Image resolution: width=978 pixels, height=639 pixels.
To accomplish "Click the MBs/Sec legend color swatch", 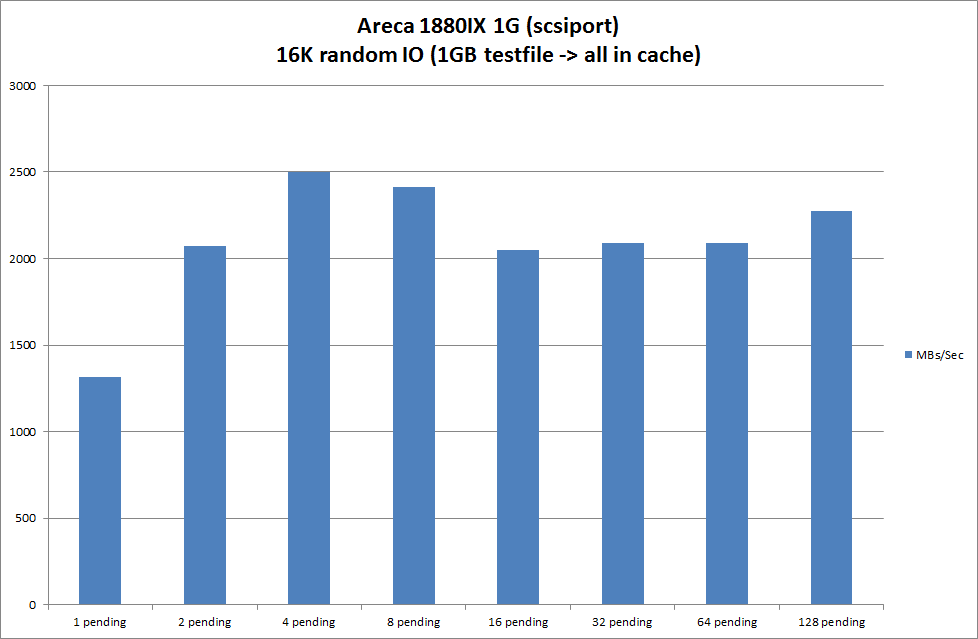I will pyautogui.click(x=908, y=354).
